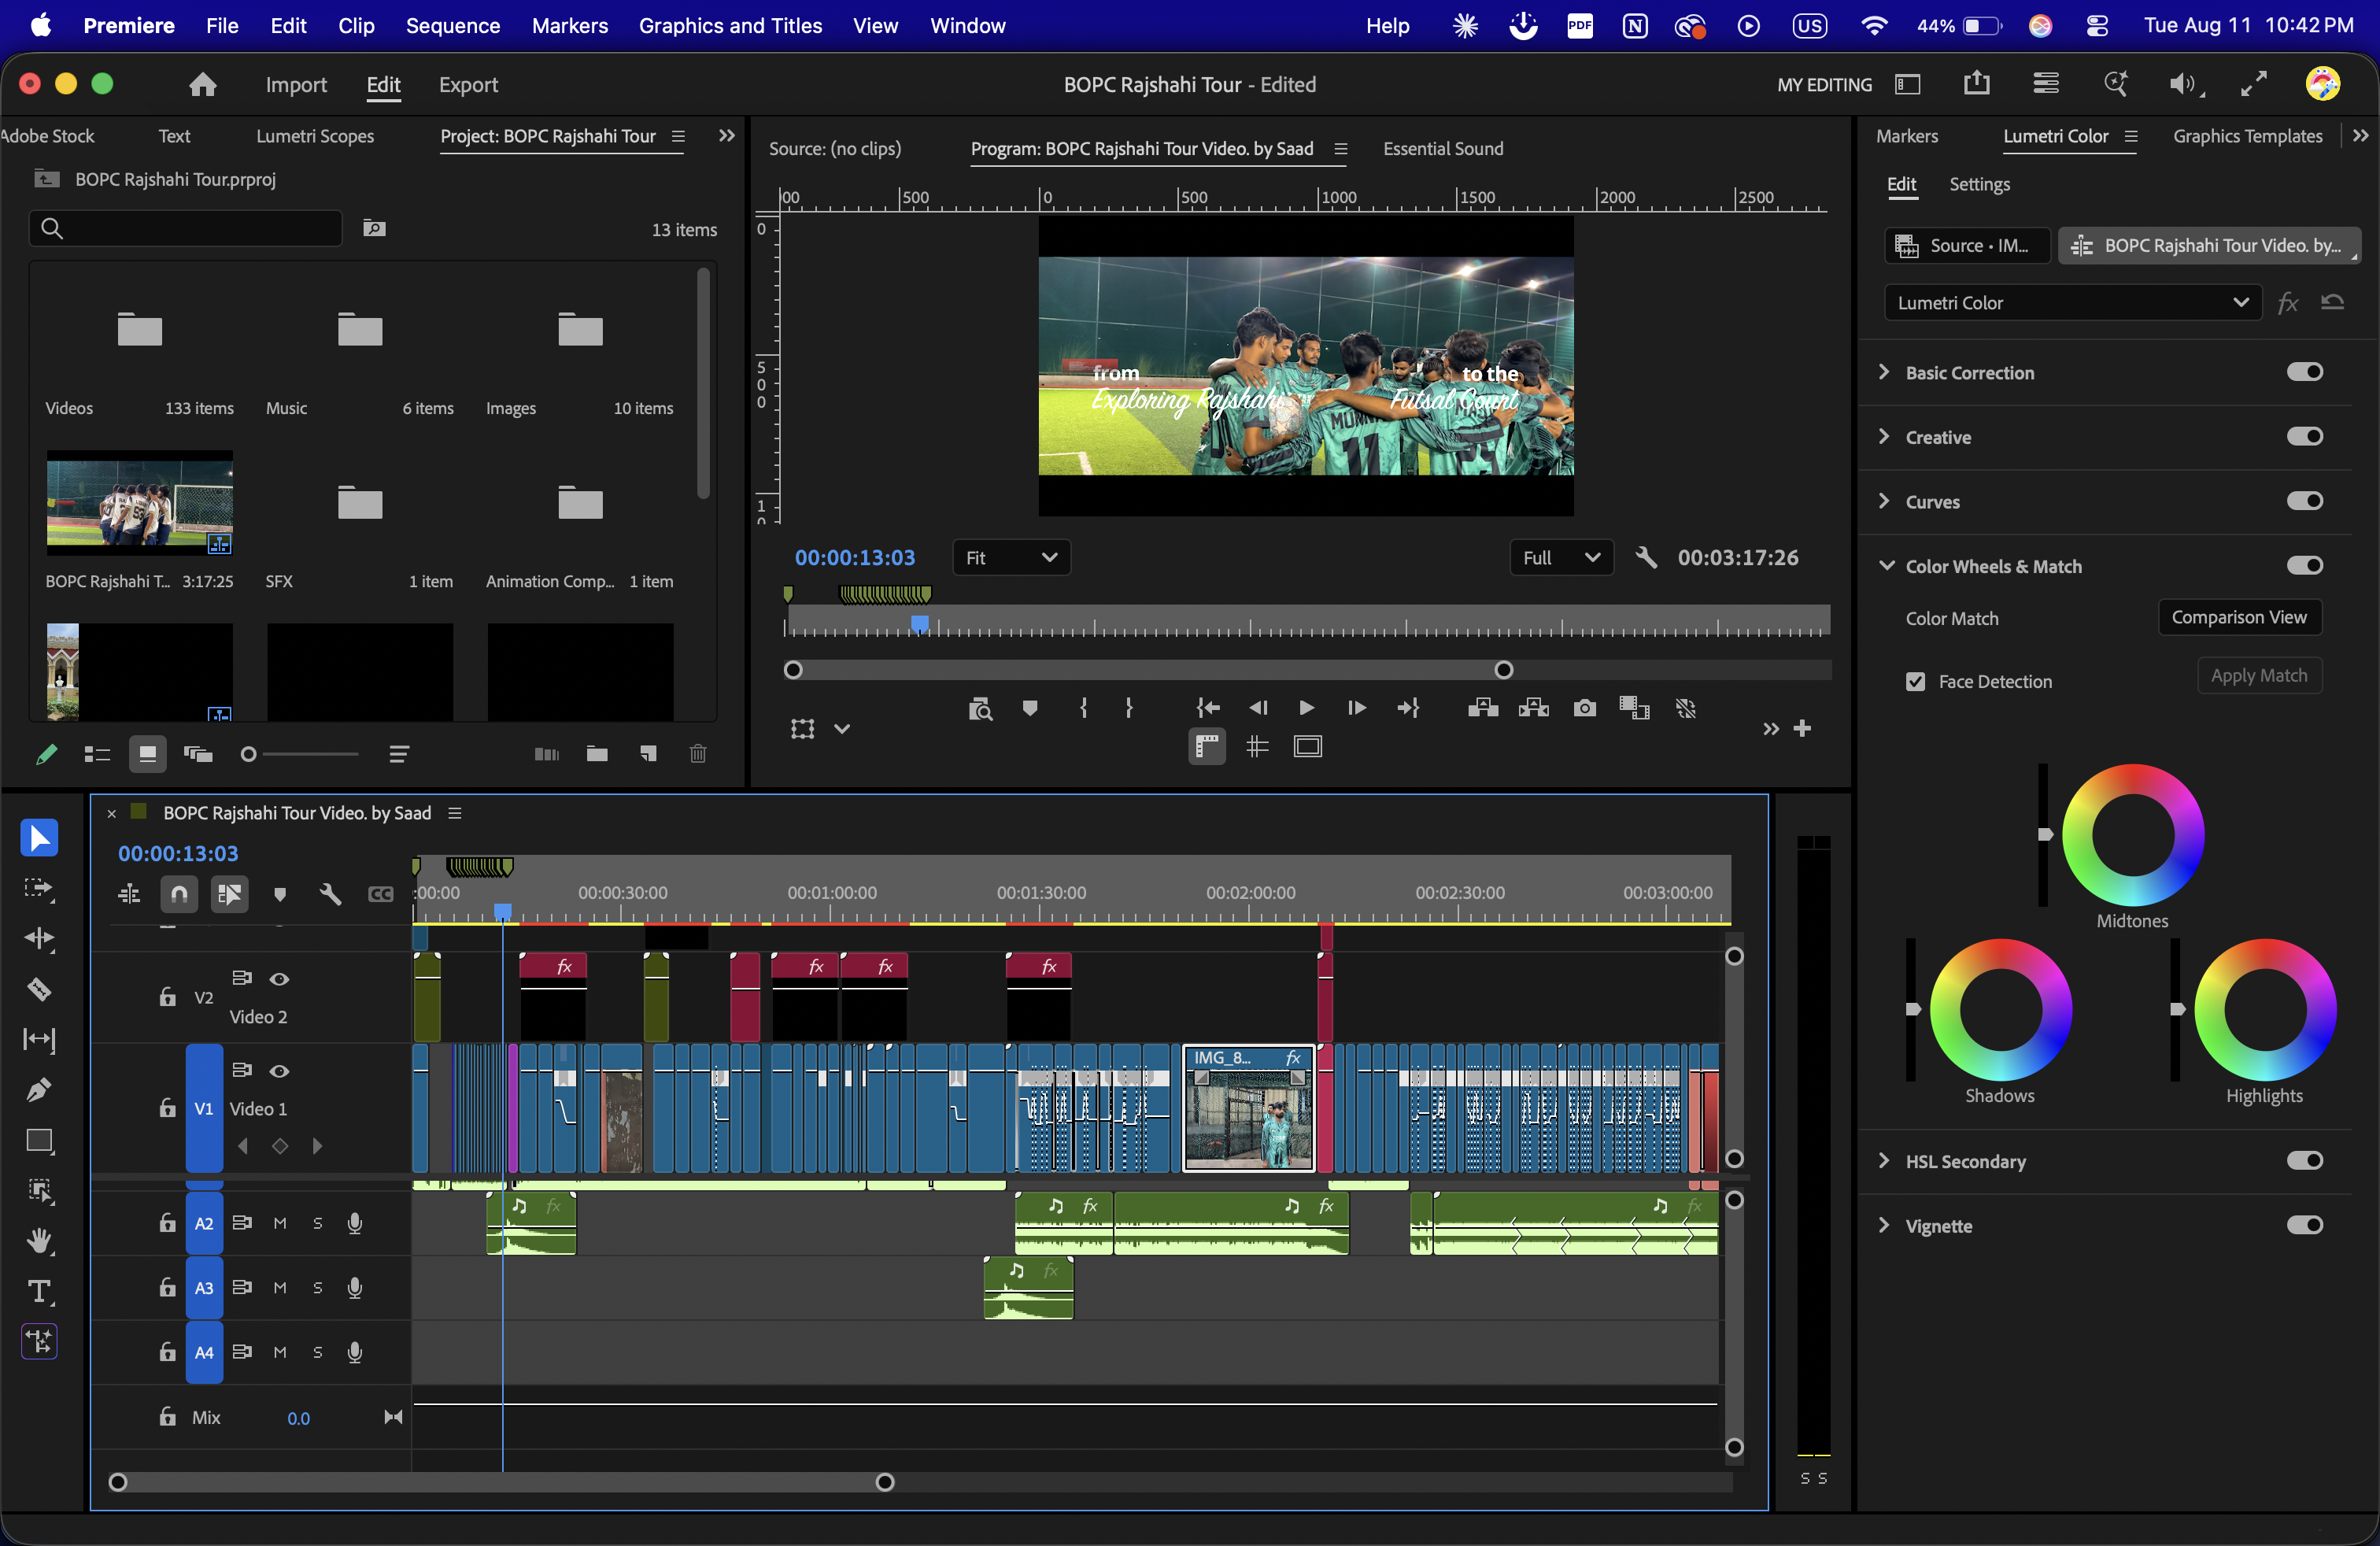The width and height of the screenshot is (2380, 1546).
Task: Click the Lift button in Program monitor
Action: (1483, 708)
